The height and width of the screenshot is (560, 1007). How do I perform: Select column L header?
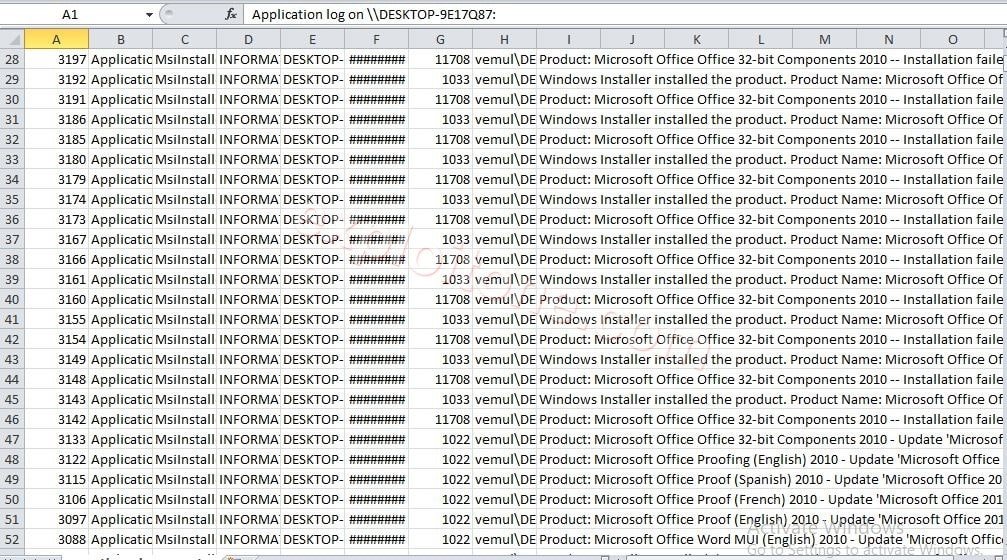[760, 40]
